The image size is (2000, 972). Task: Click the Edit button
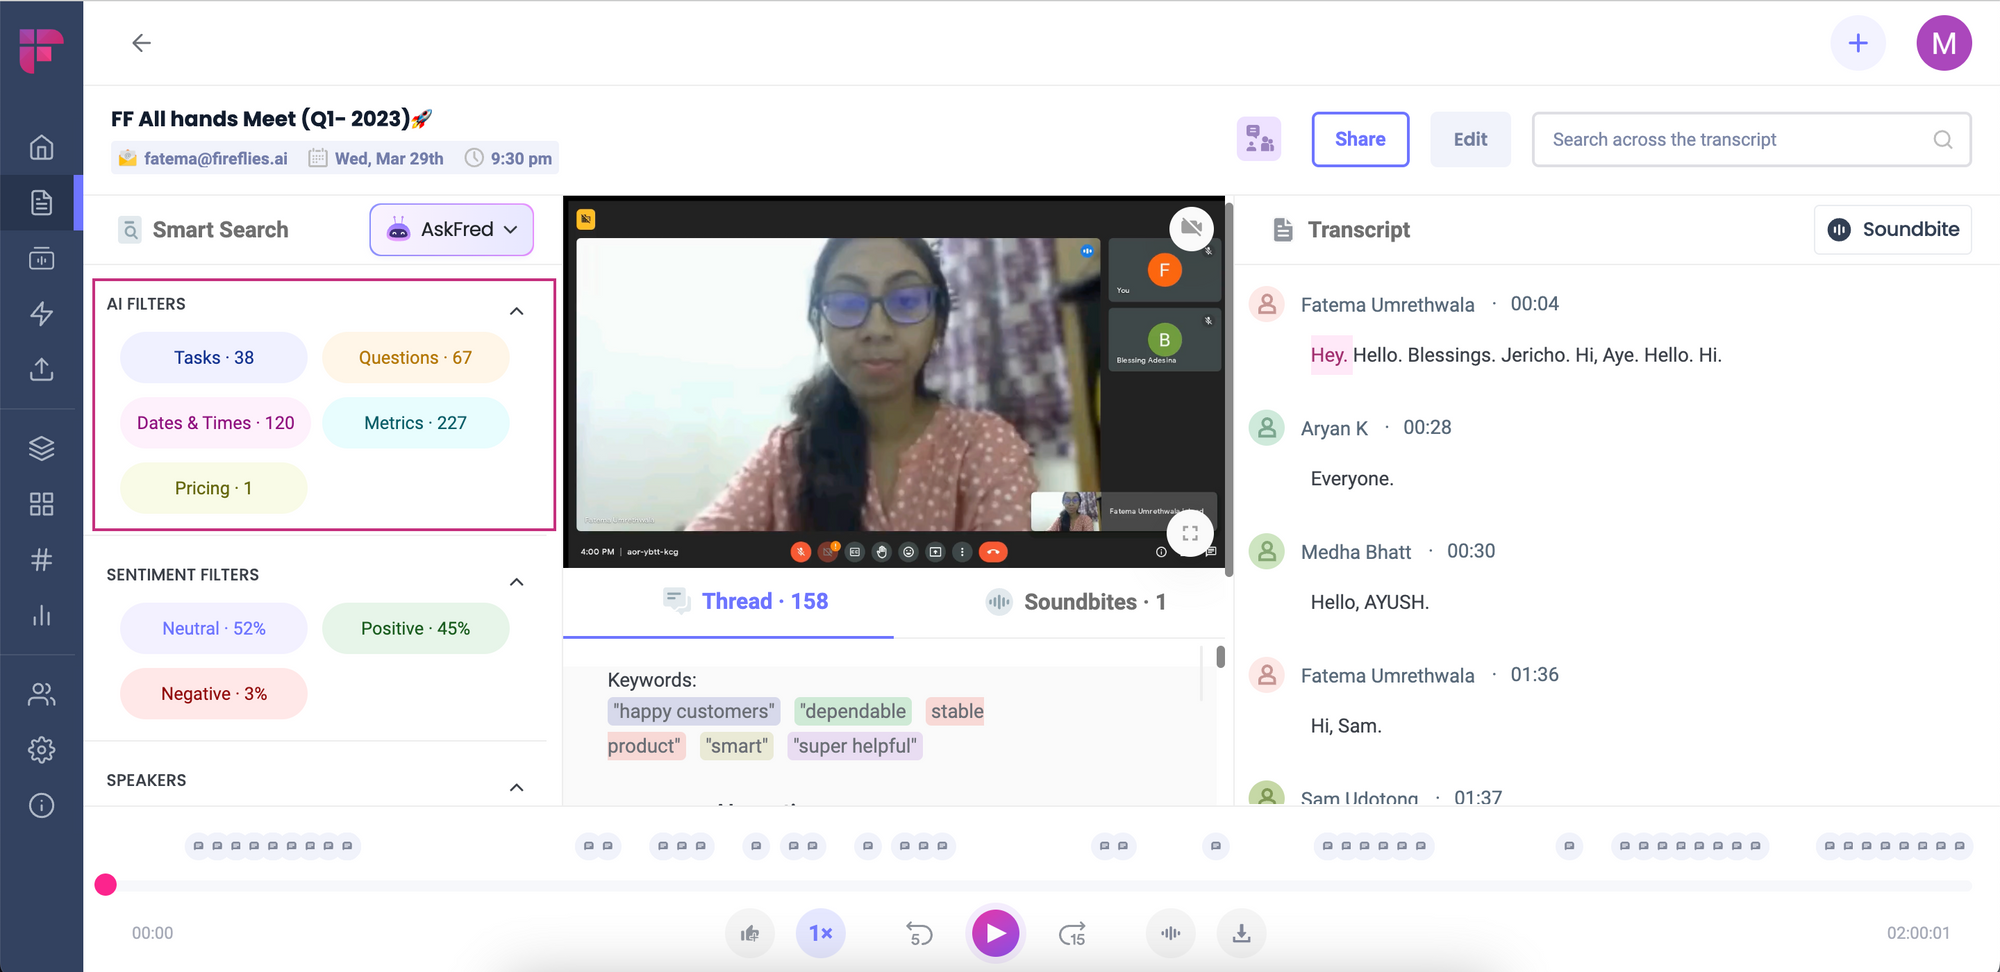1470,139
